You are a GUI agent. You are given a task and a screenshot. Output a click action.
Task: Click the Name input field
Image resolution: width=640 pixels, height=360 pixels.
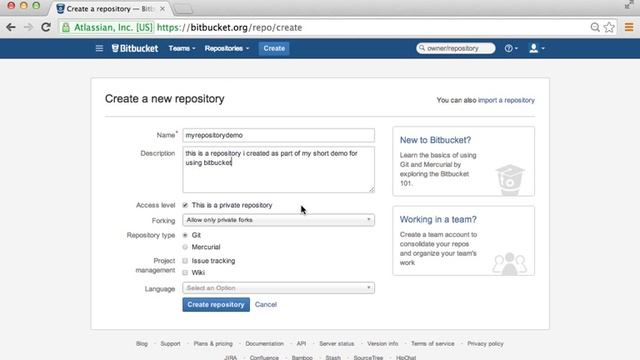(x=278, y=135)
